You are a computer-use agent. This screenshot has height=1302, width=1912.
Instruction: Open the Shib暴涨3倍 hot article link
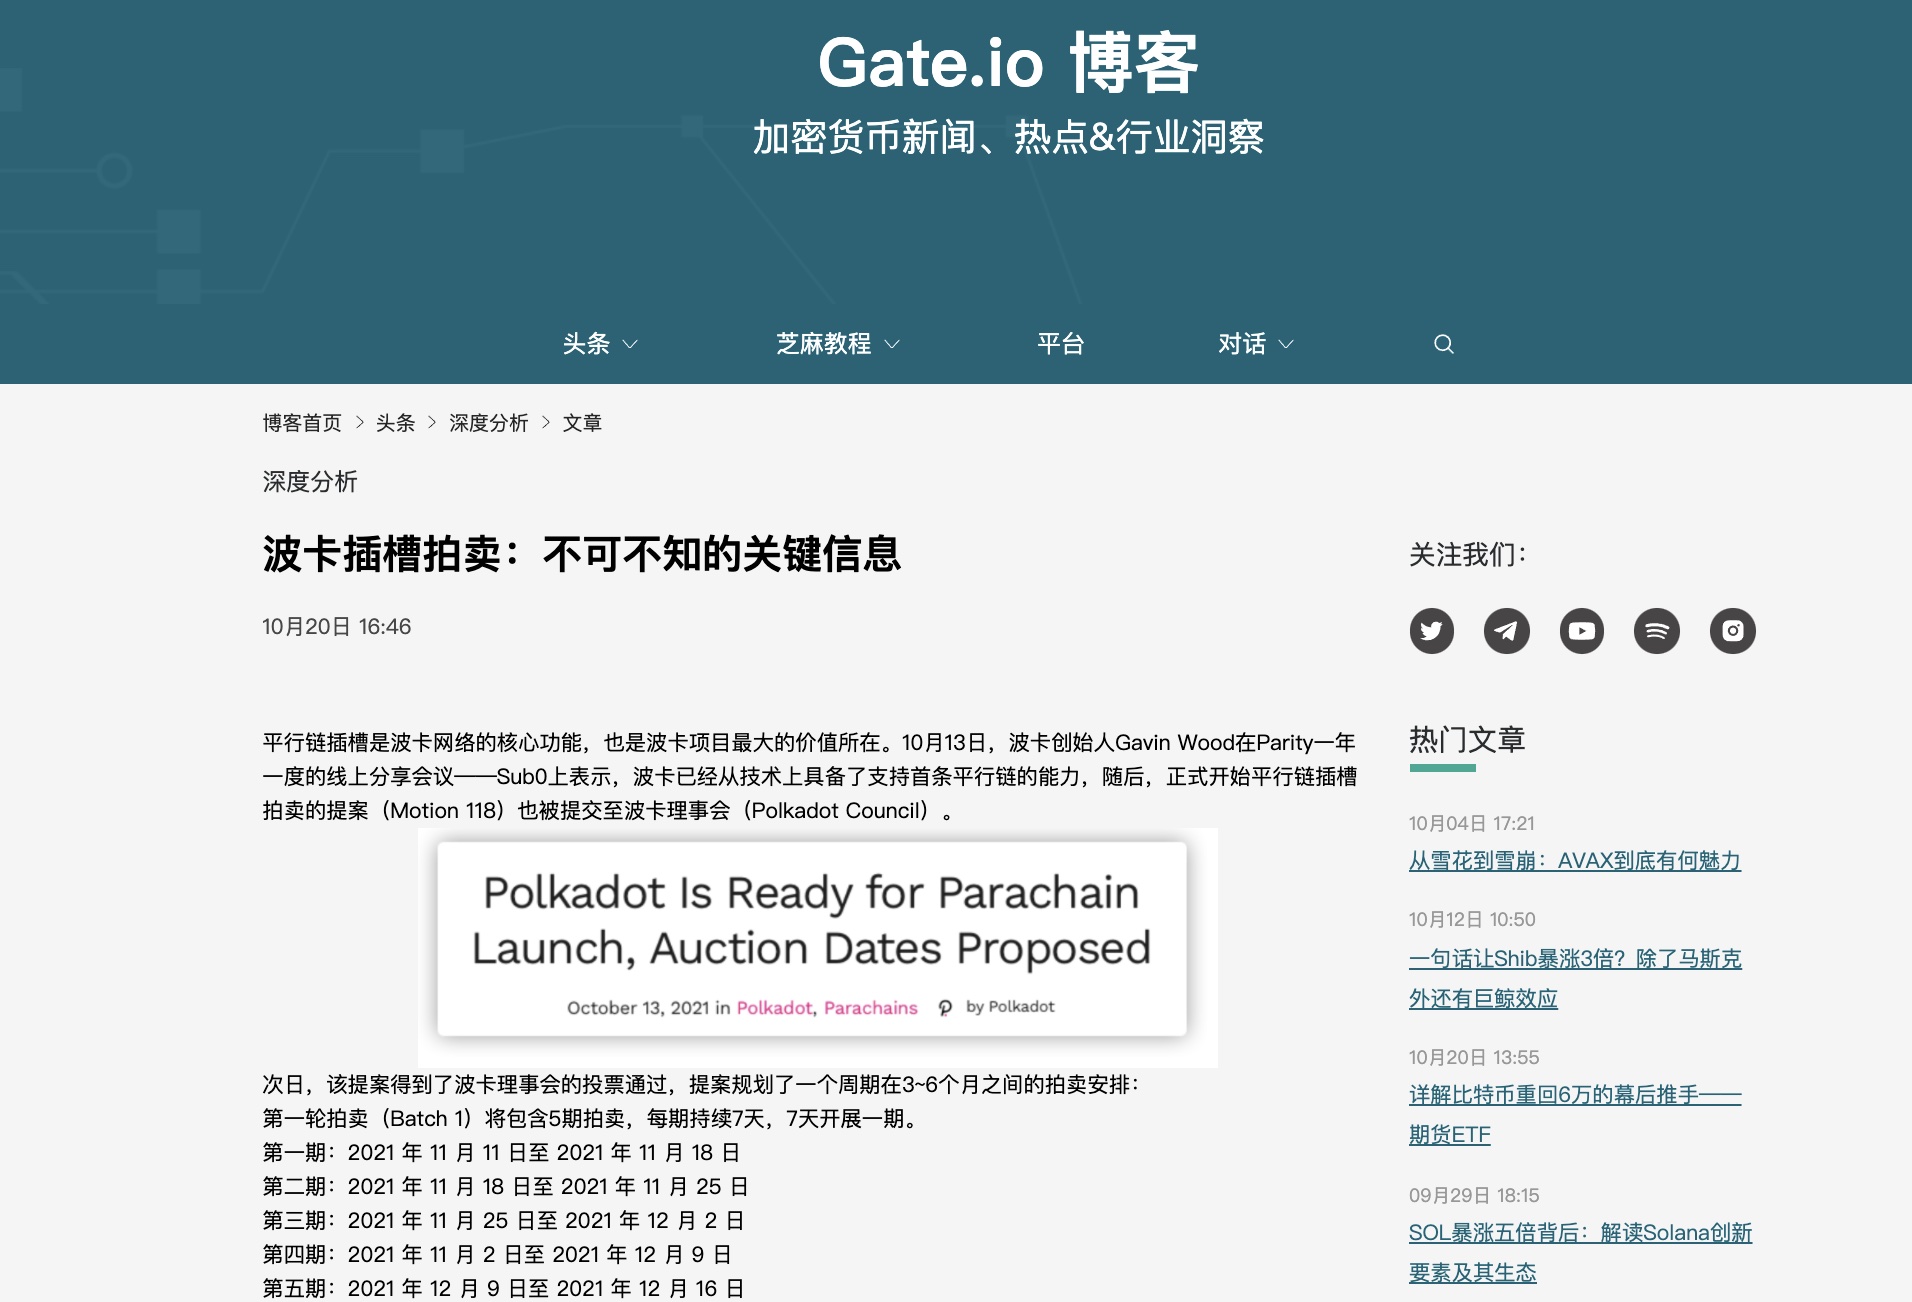pyautogui.click(x=1575, y=979)
